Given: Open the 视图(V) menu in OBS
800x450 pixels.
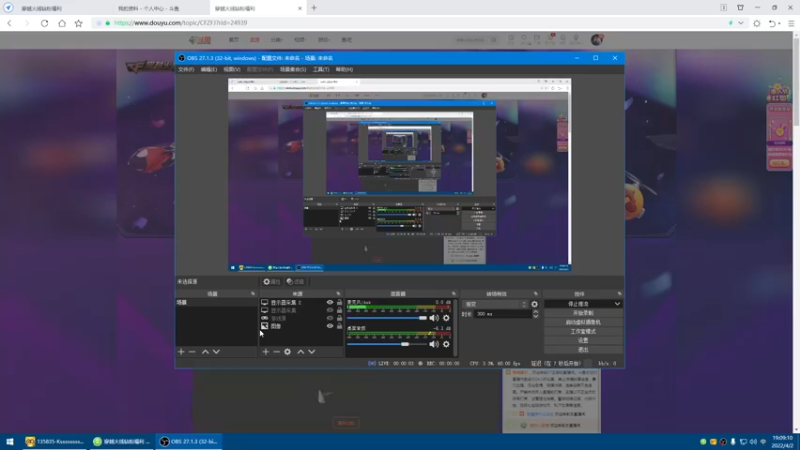Looking at the screenshot, I should click(x=232, y=69).
